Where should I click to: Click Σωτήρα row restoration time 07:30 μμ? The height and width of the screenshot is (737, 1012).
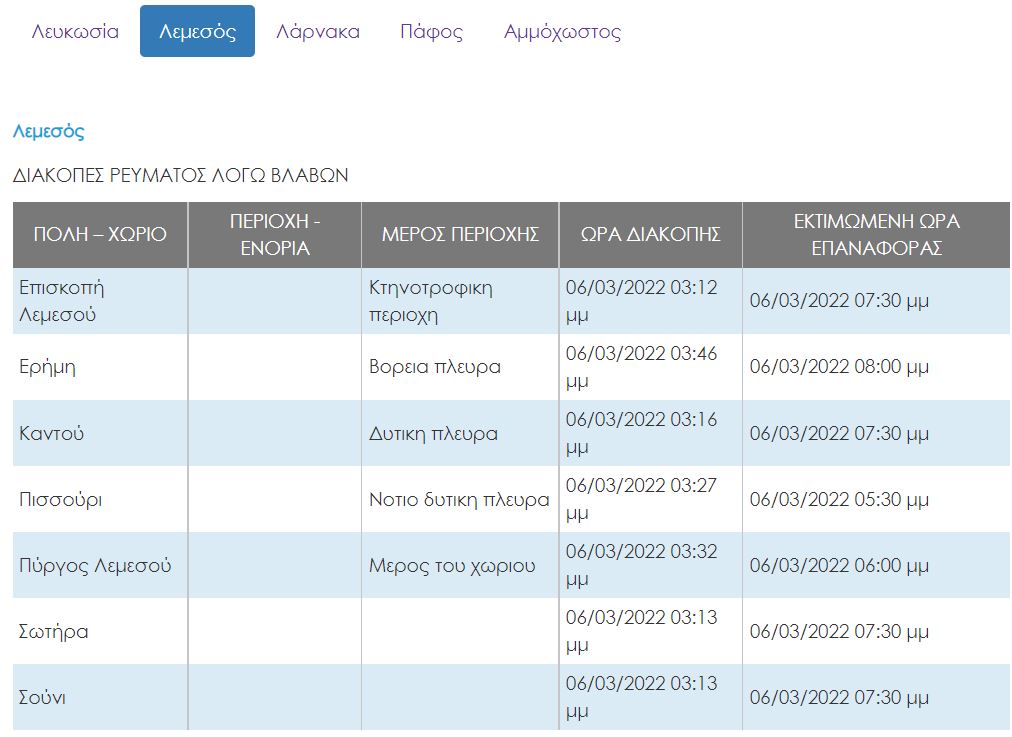coord(876,632)
